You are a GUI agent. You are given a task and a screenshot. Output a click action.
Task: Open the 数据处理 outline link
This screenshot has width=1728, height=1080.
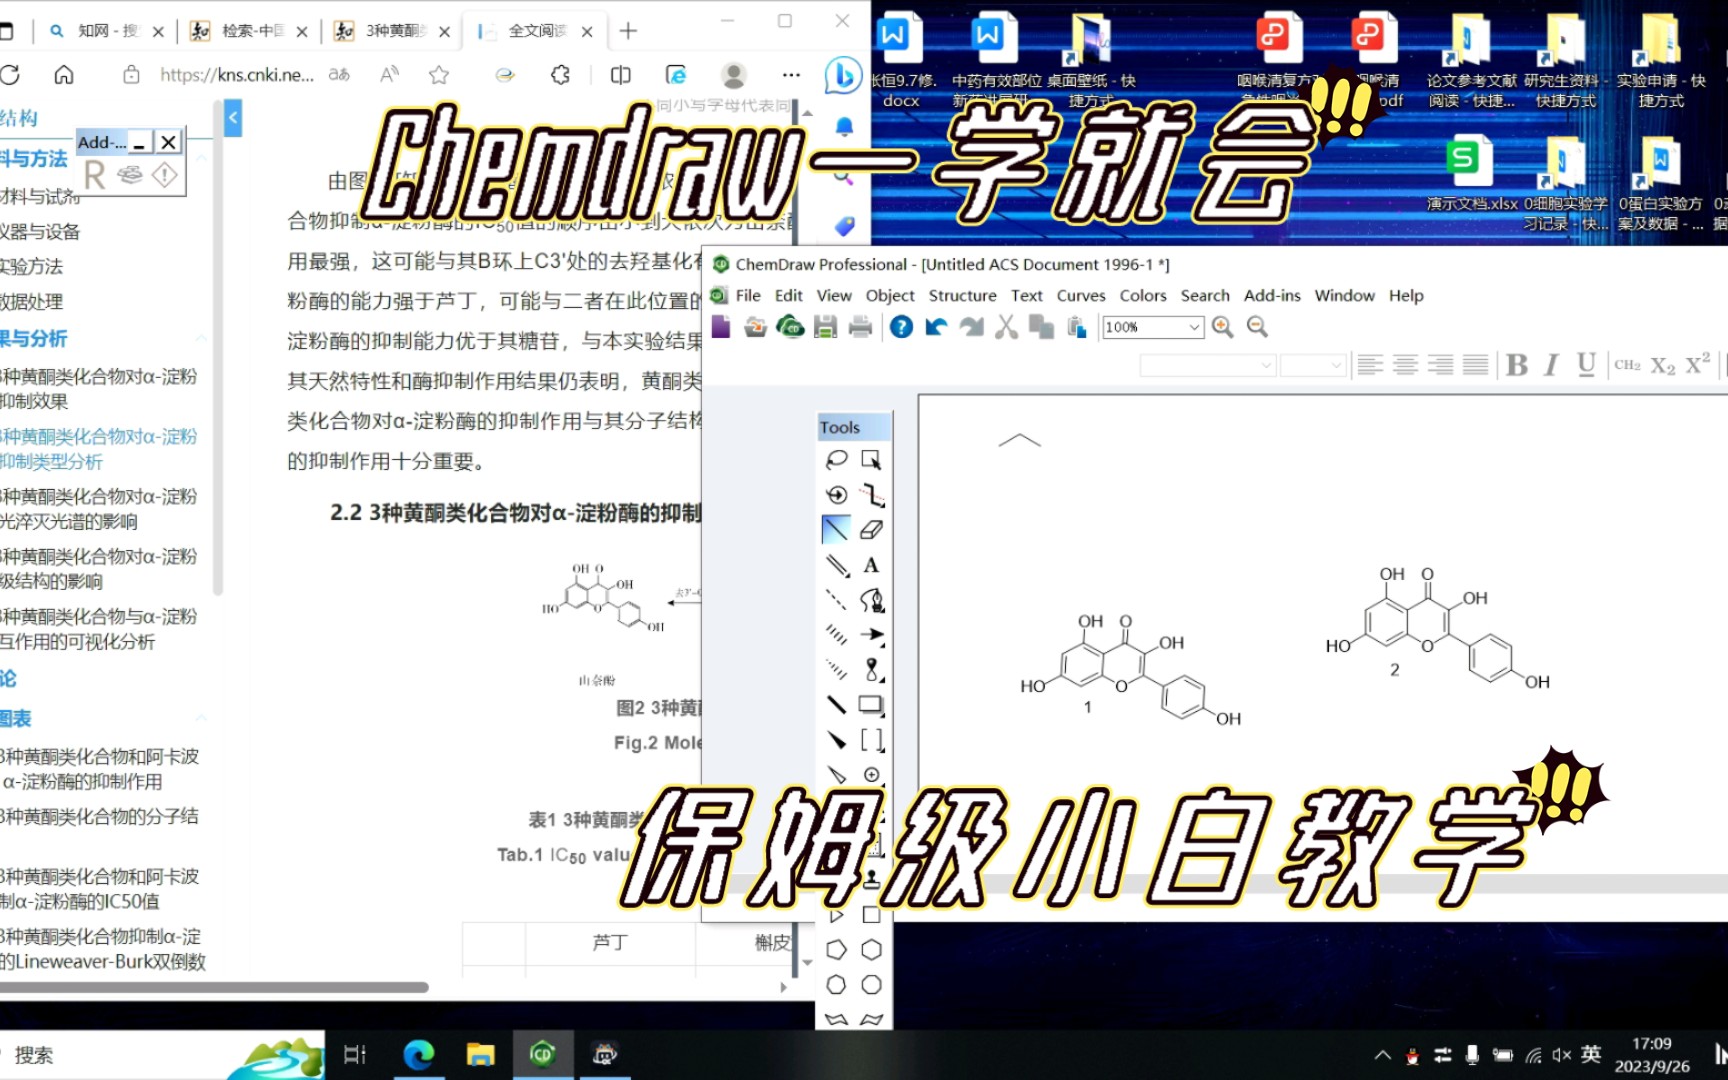tap(31, 301)
